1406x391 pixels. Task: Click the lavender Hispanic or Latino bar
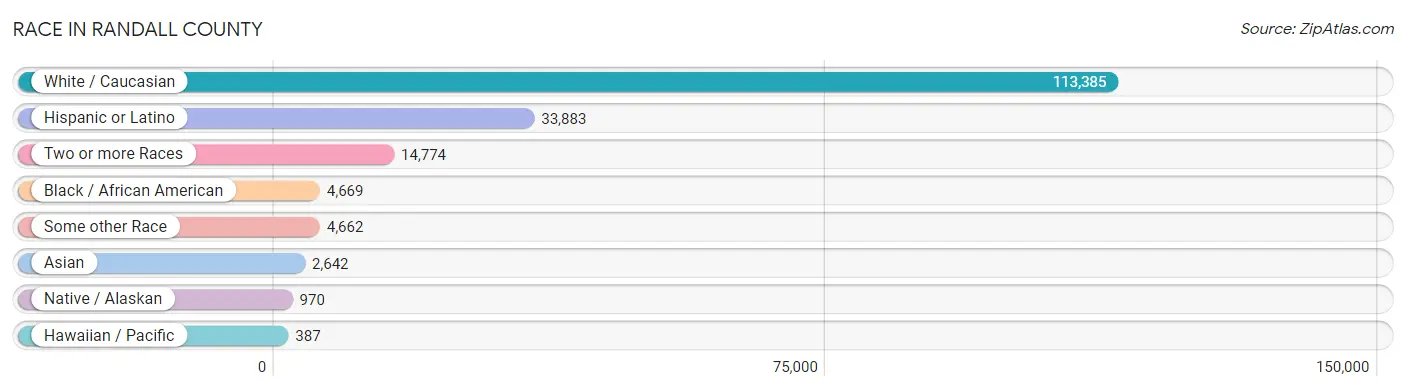tap(276, 118)
